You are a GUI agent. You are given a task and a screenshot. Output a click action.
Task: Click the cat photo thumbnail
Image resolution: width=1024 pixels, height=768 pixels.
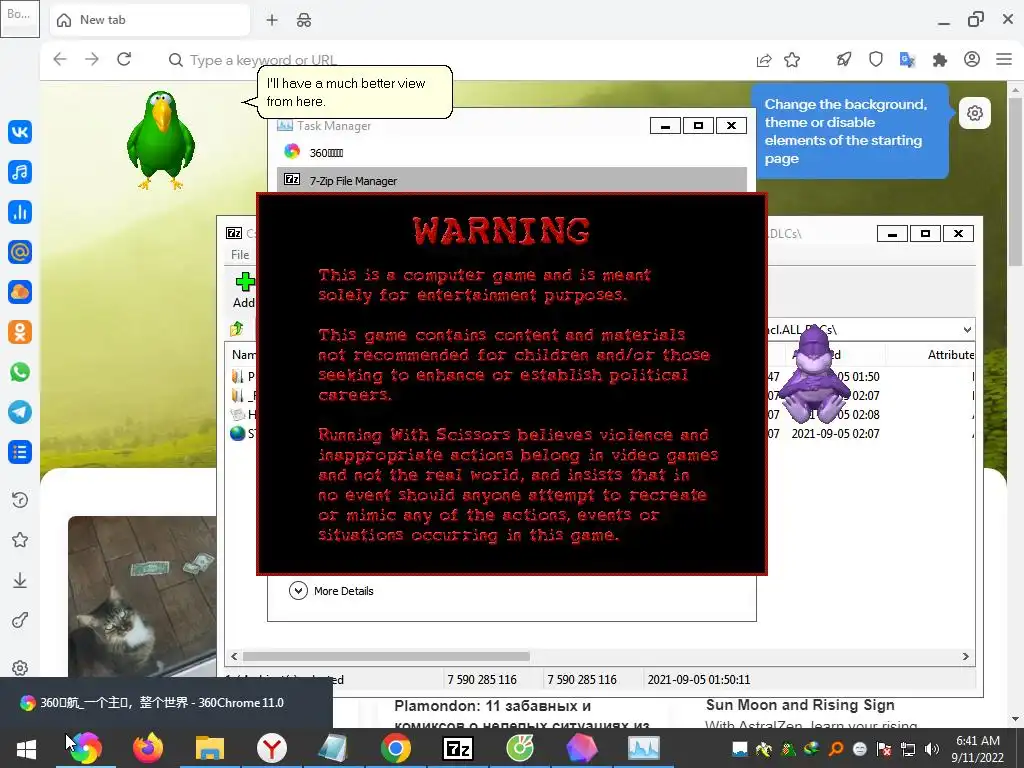pyautogui.click(x=142, y=596)
